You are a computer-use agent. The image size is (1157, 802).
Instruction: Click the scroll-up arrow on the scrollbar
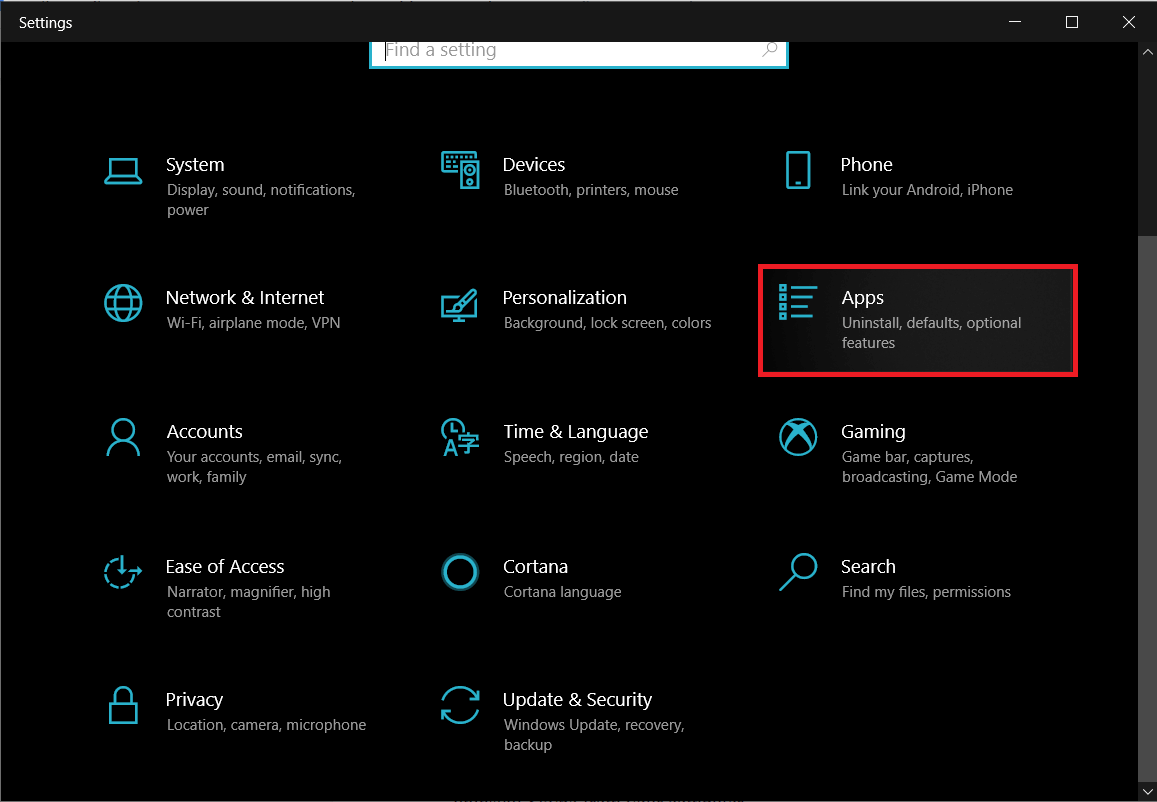tap(1147, 51)
